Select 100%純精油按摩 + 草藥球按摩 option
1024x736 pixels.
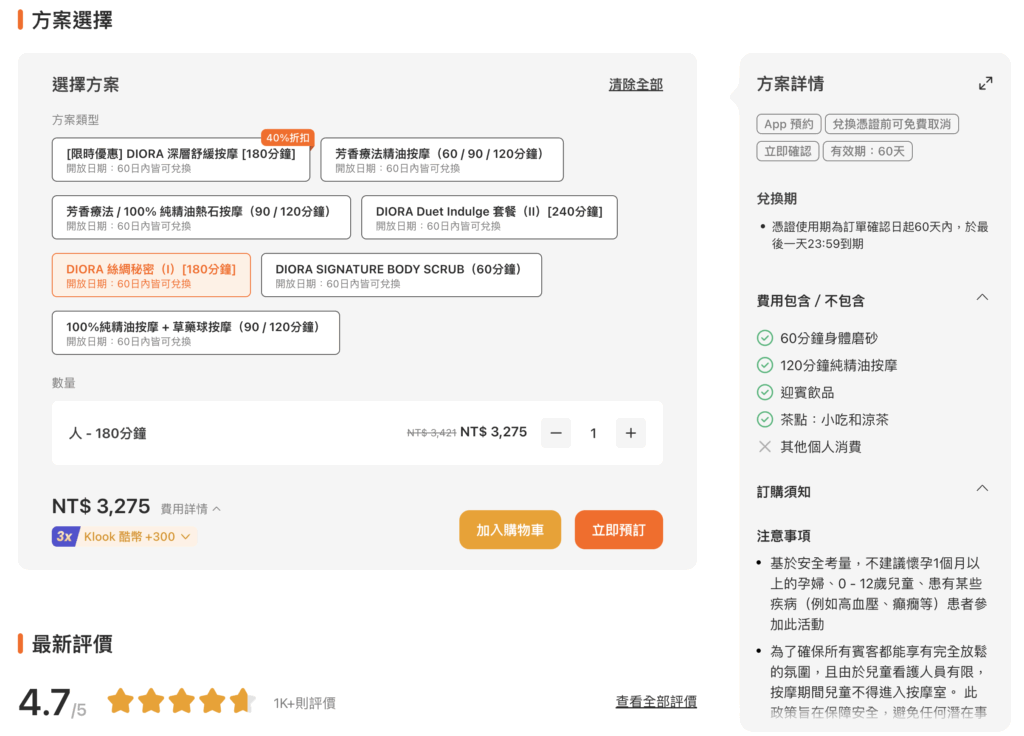pos(196,333)
